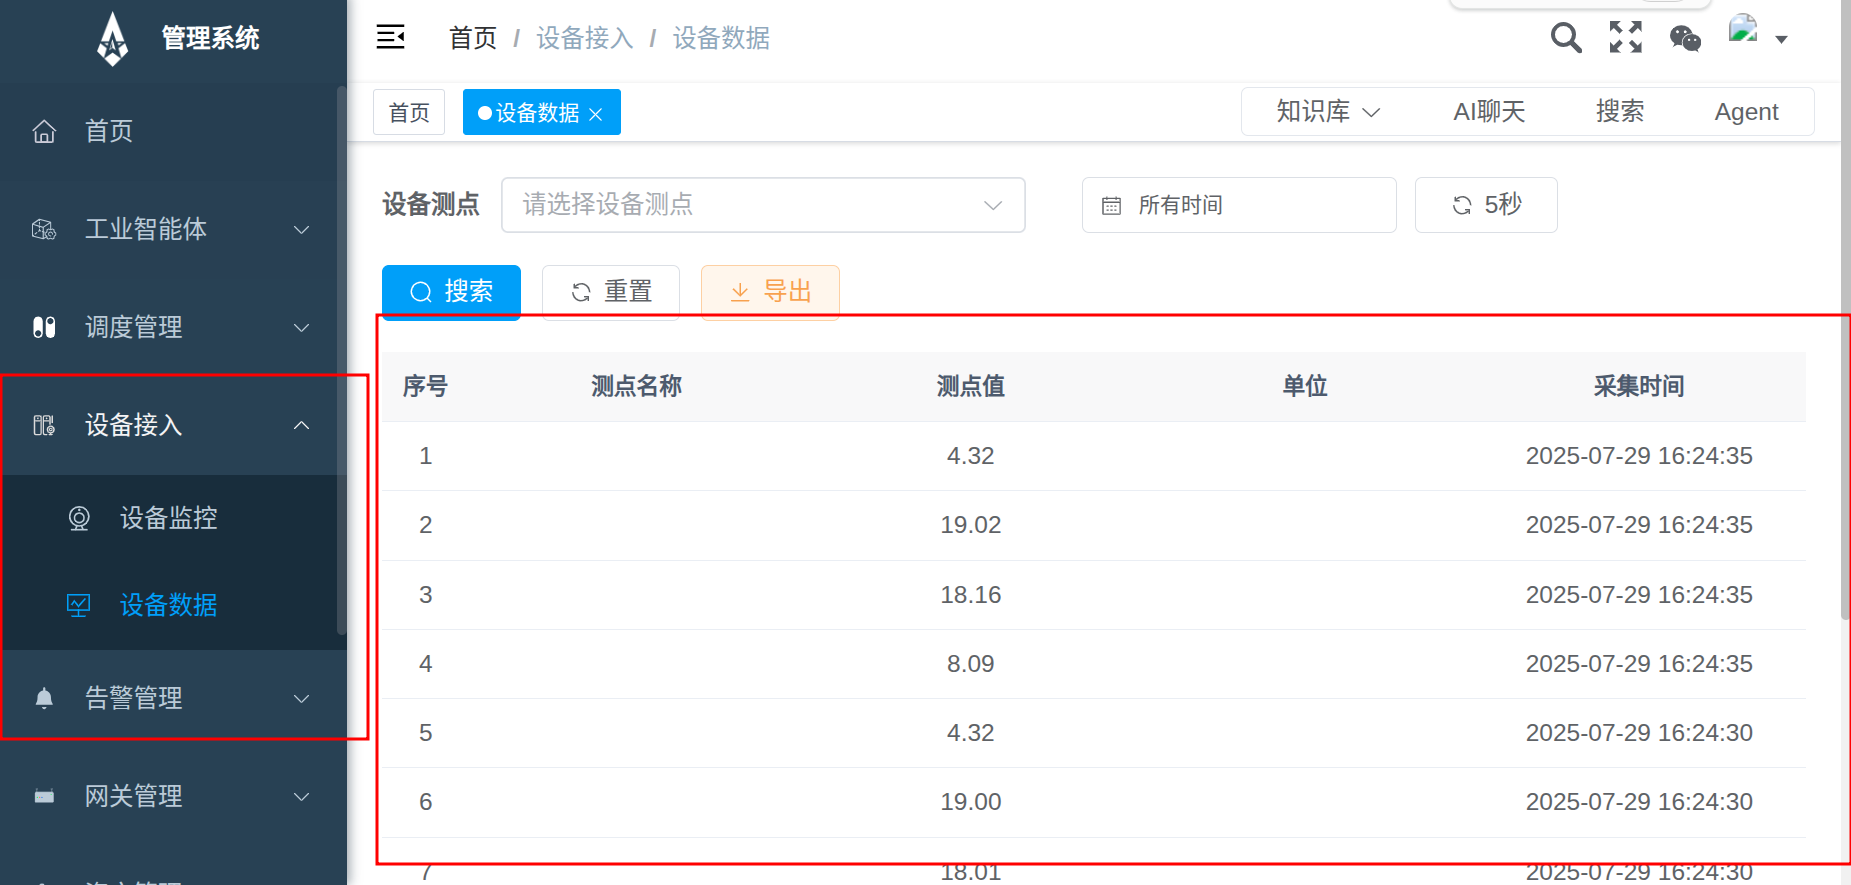Click the blue 搜索 button
The image size is (1851, 885).
tap(451, 292)
